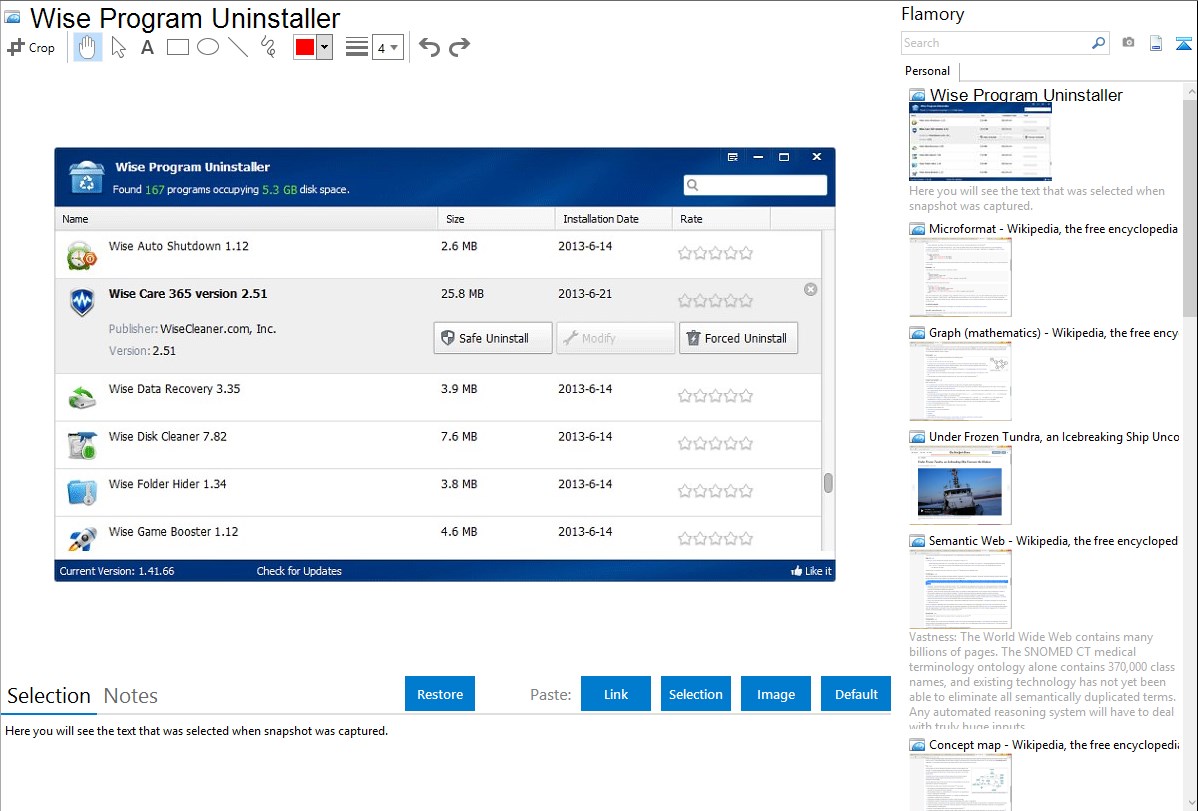Click the Wise Disk Cleaner icon
Viewport: 1198px width, 811px height.
82,445
